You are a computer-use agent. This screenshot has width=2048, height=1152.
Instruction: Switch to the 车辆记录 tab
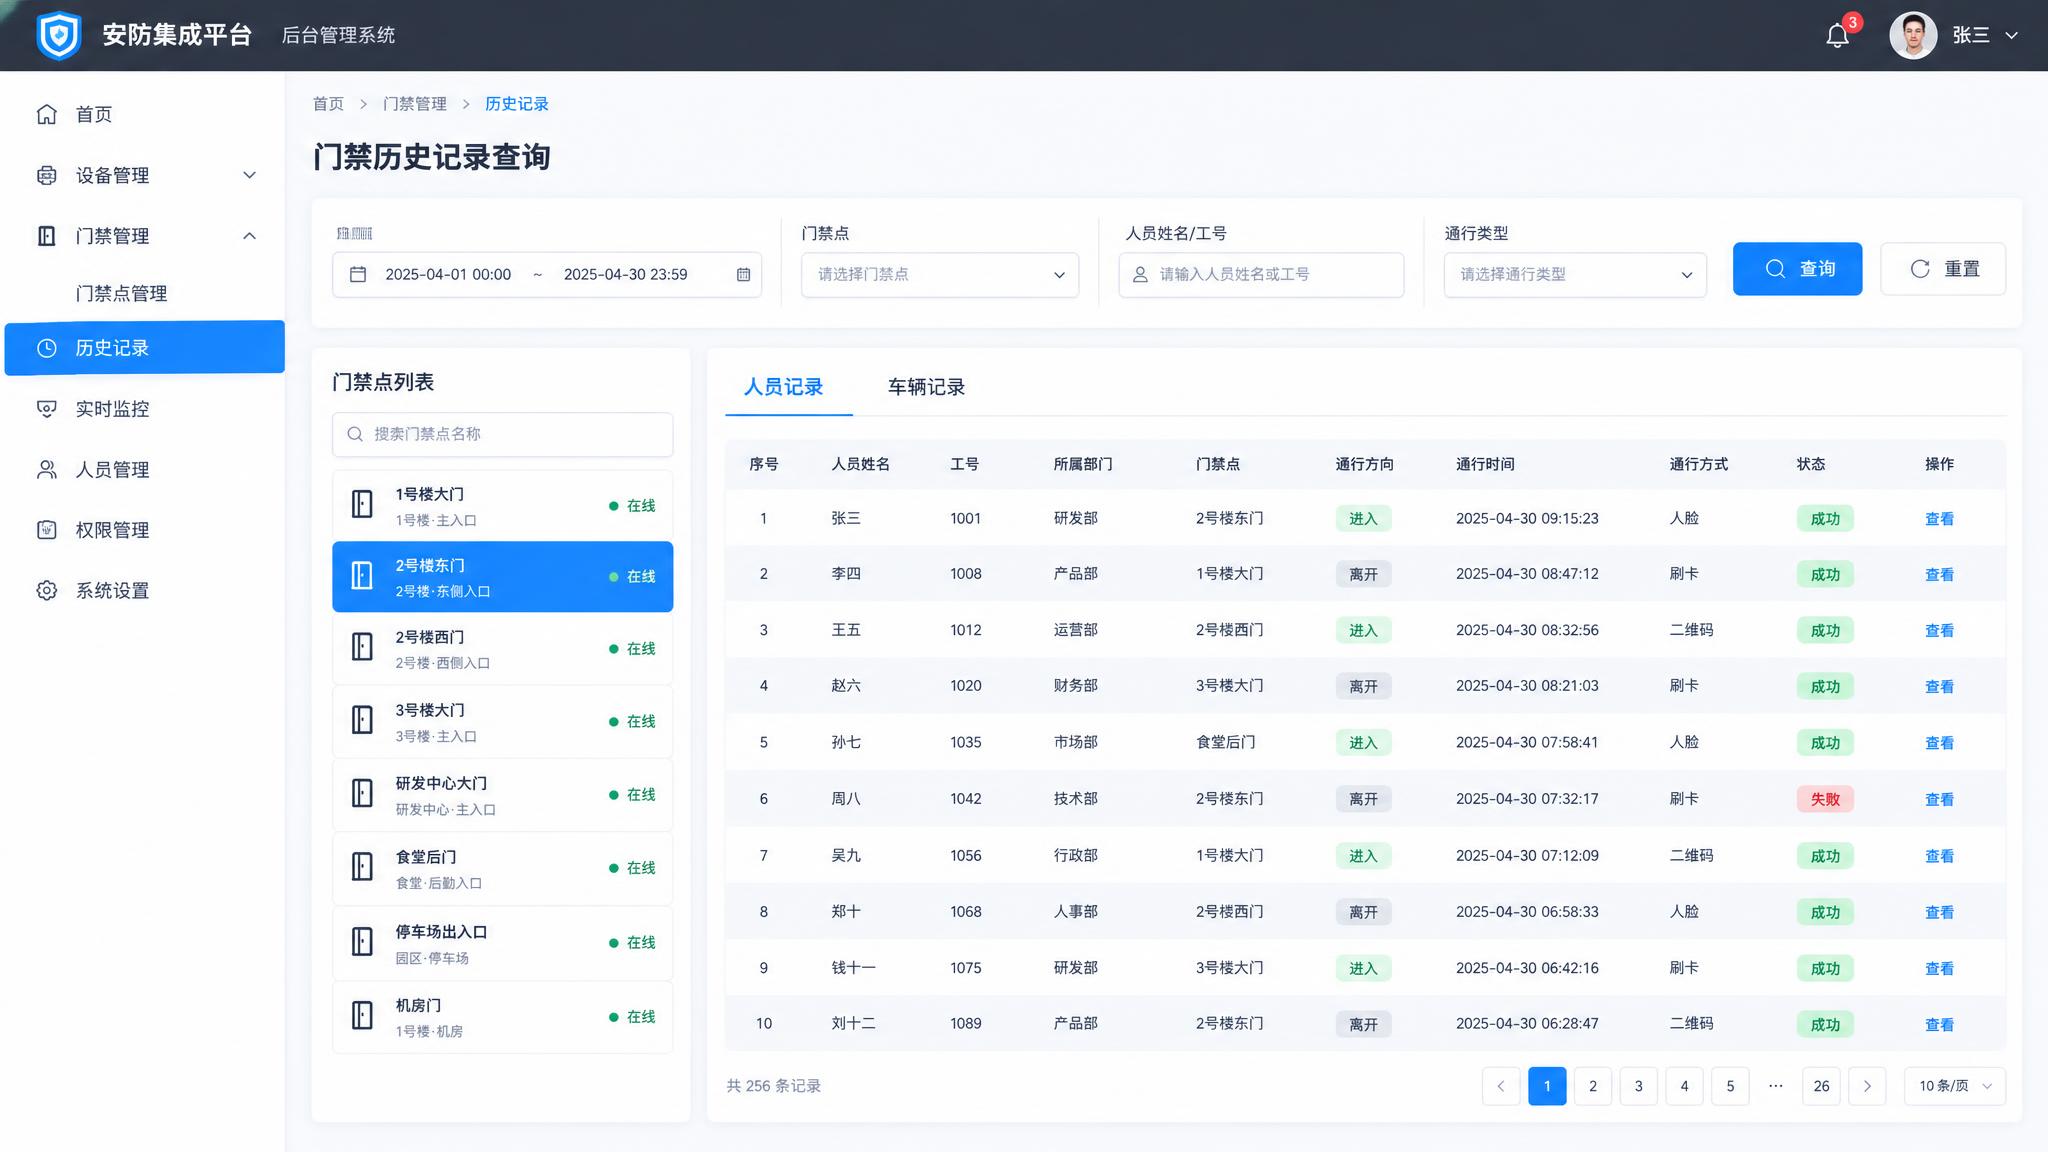coord(926,387)
